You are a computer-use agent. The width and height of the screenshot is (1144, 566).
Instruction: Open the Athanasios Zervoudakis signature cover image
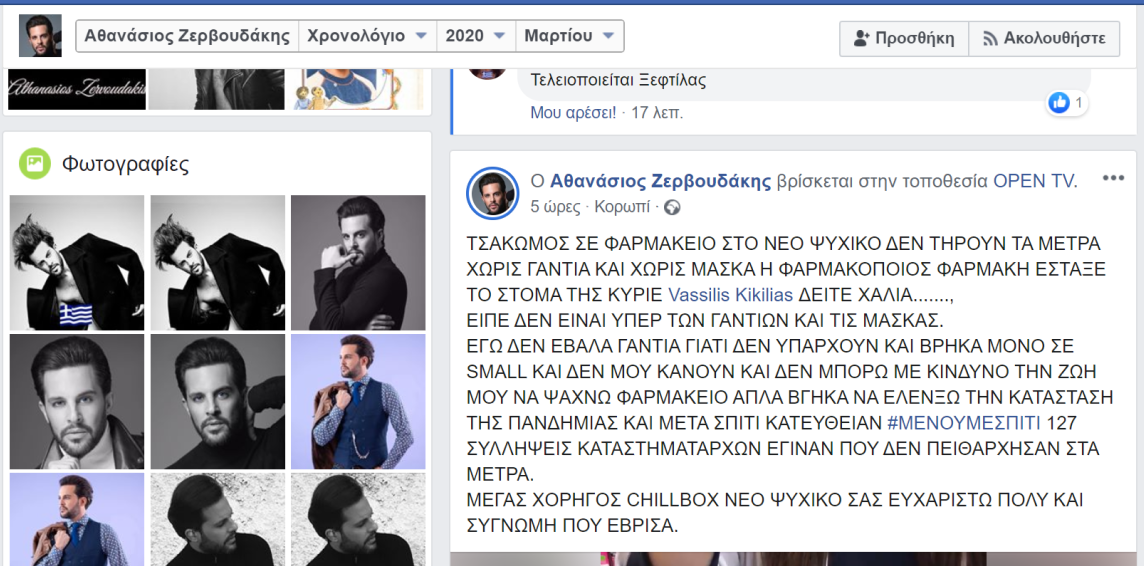(77, 89)
